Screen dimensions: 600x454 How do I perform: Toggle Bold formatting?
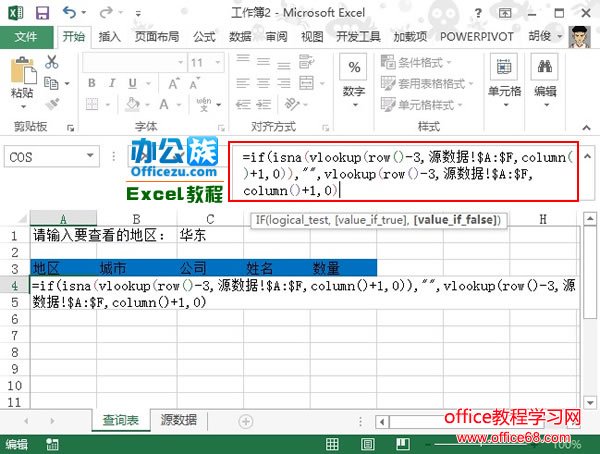(x=92, y=83)
